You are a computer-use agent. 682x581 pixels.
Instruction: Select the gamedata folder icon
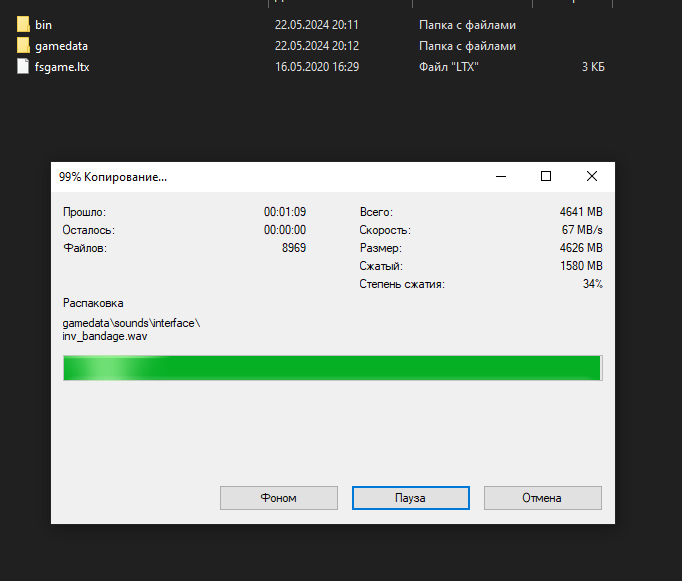click(x=23, y=45)
